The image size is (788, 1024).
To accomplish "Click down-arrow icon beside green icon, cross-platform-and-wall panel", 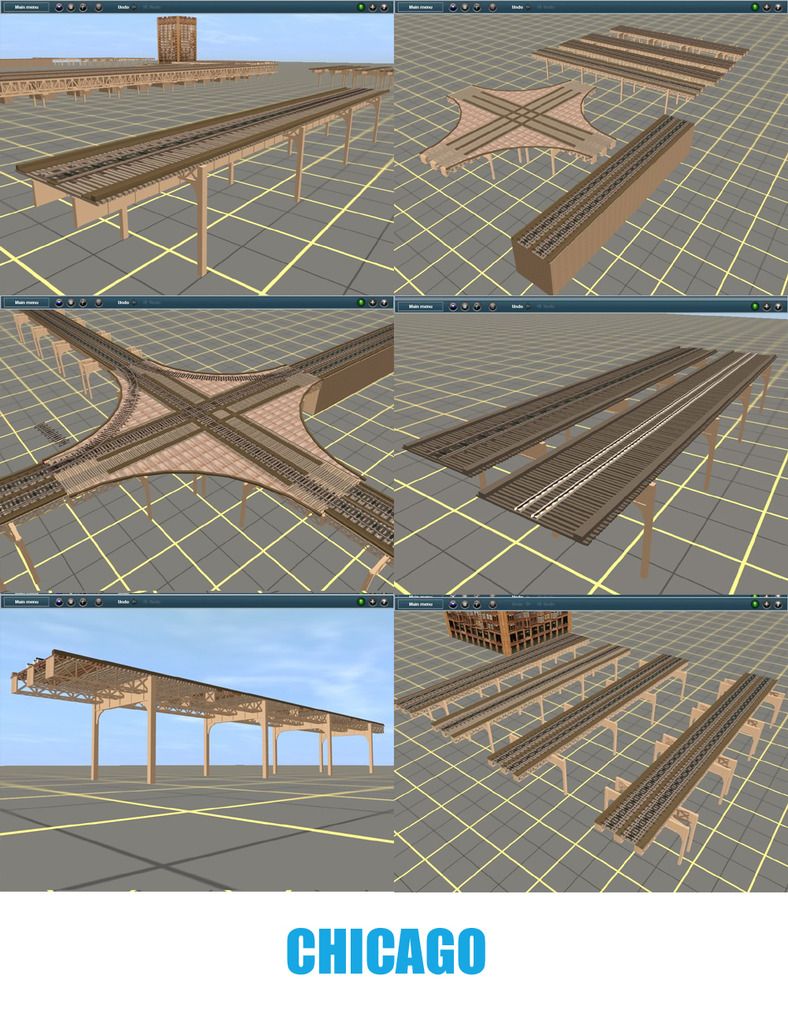I will tap(766, 7).
